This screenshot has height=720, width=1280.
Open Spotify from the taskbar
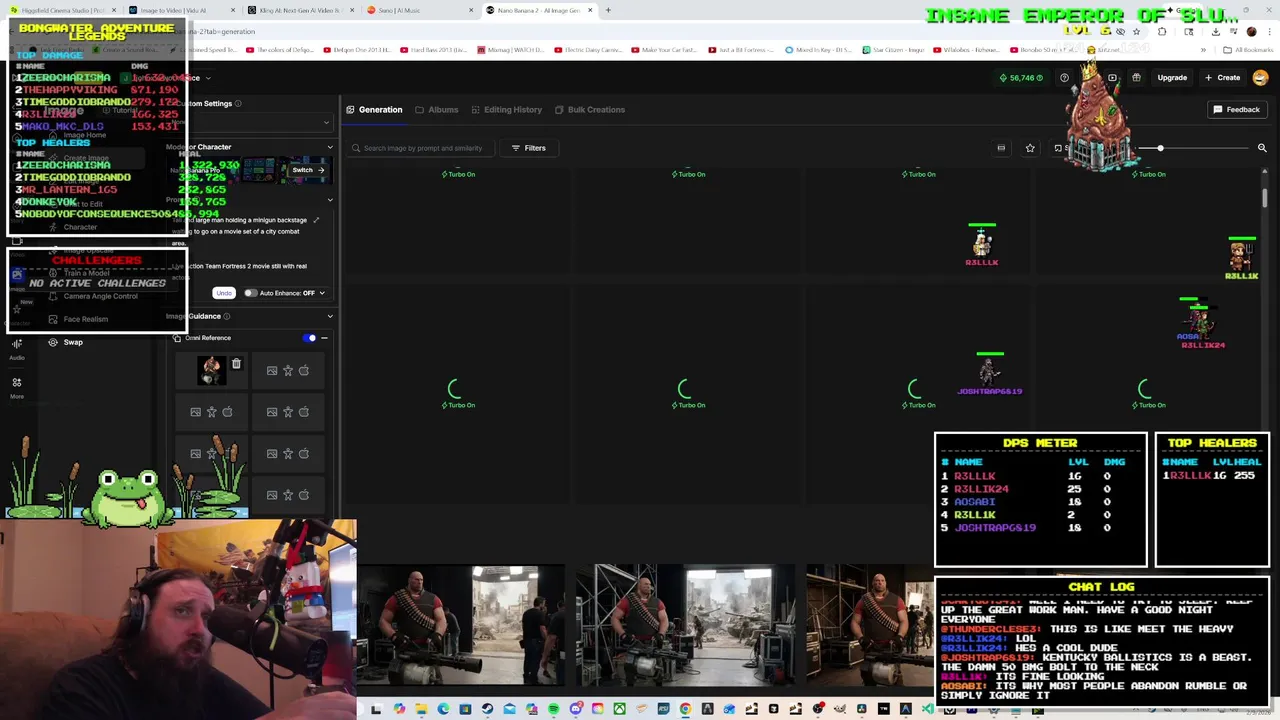[553, 709]
